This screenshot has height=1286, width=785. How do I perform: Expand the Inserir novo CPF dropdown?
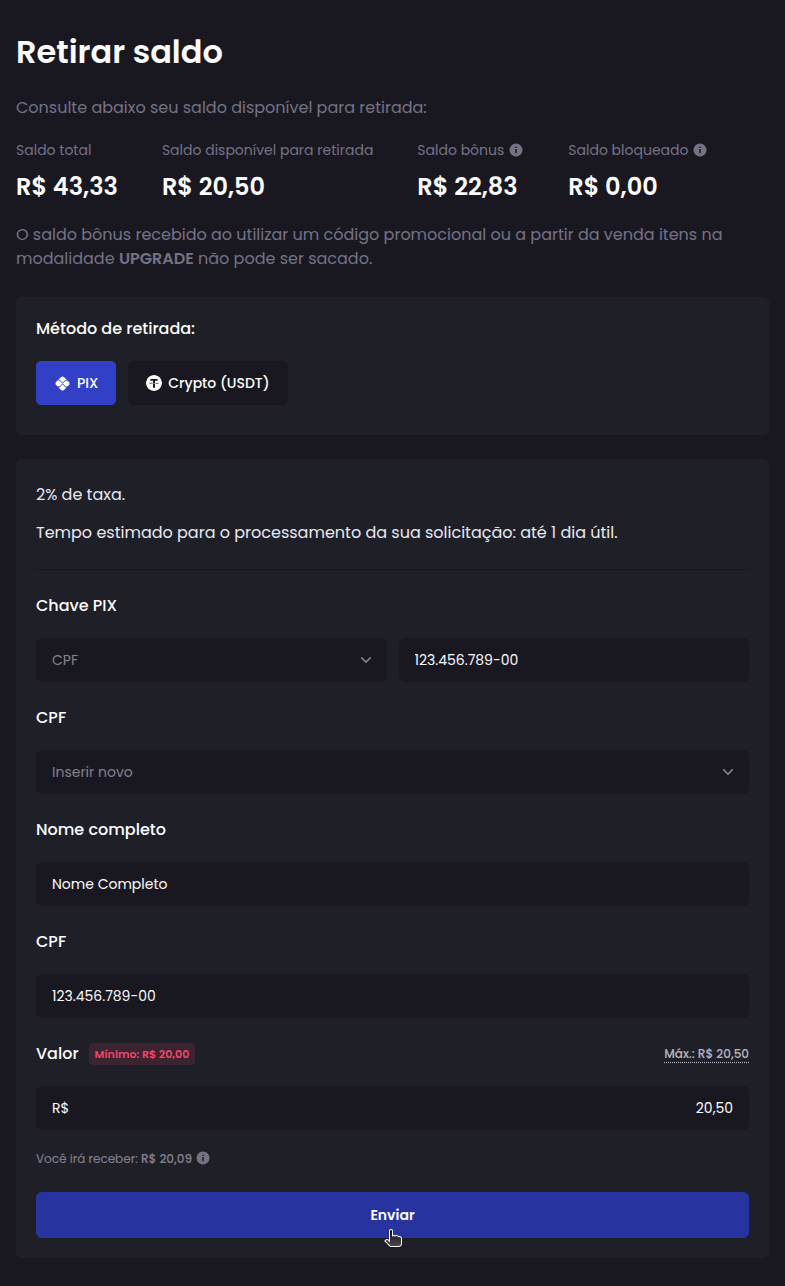point(392,772)
